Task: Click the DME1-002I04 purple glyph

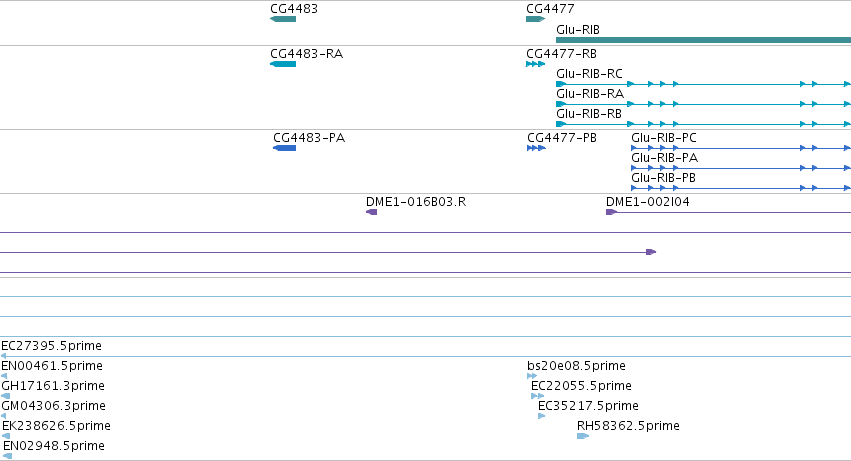Action: pyautogui.click(x=612, y=212)
